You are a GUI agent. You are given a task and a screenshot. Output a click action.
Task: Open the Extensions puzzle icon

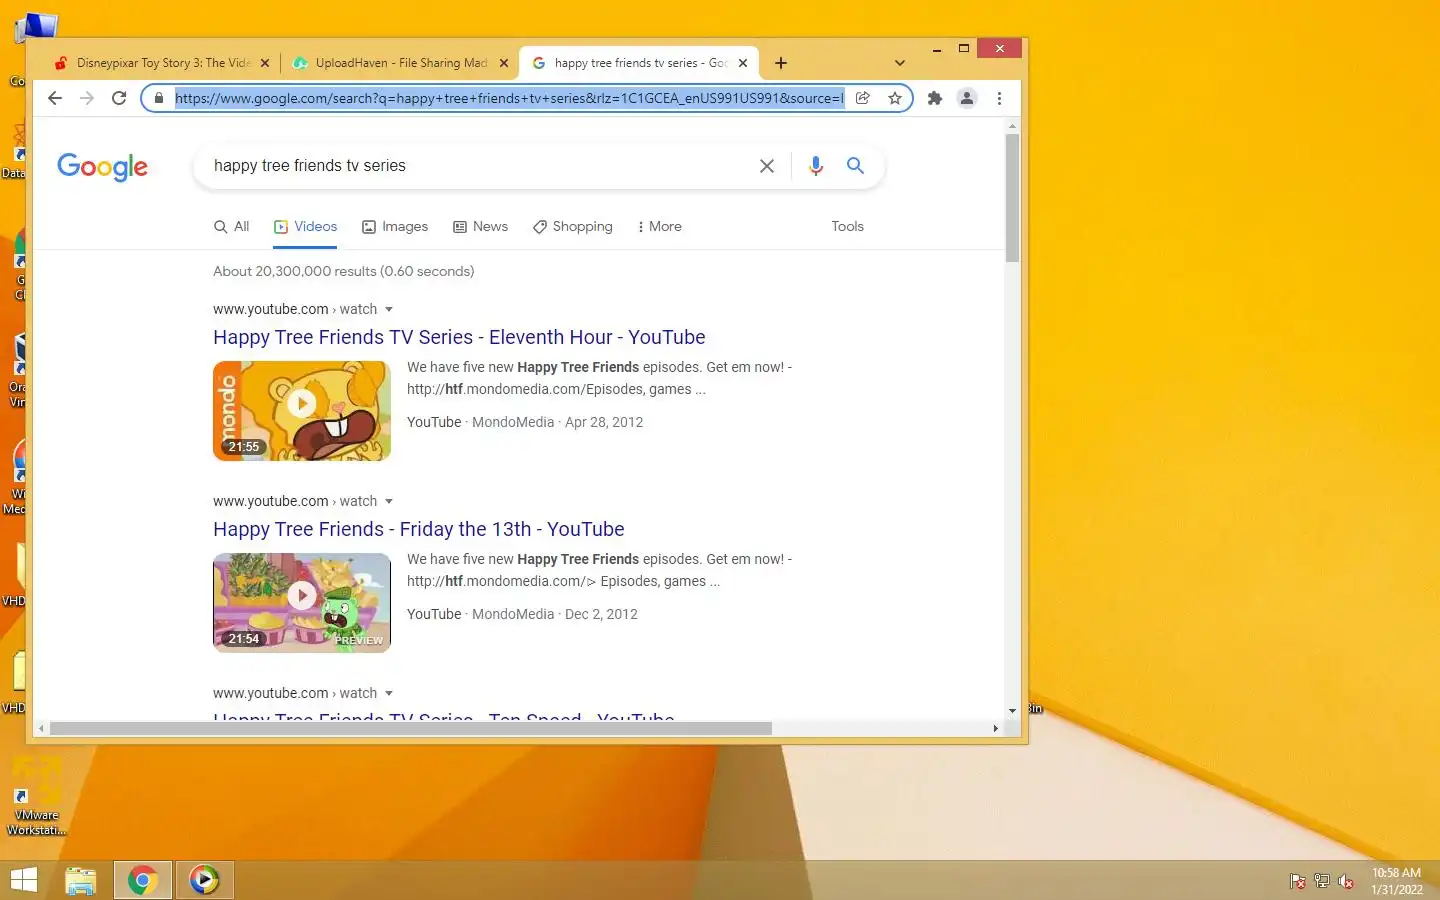point(935,98)
